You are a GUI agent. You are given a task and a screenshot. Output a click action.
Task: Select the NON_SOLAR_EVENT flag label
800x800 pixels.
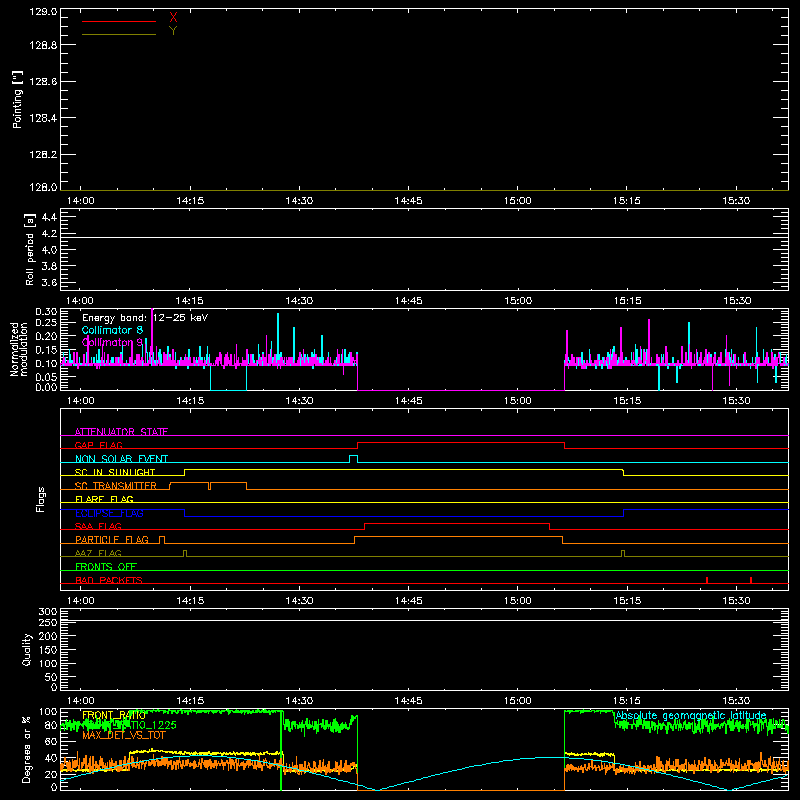pyautogui.click(x=121, y=459)
